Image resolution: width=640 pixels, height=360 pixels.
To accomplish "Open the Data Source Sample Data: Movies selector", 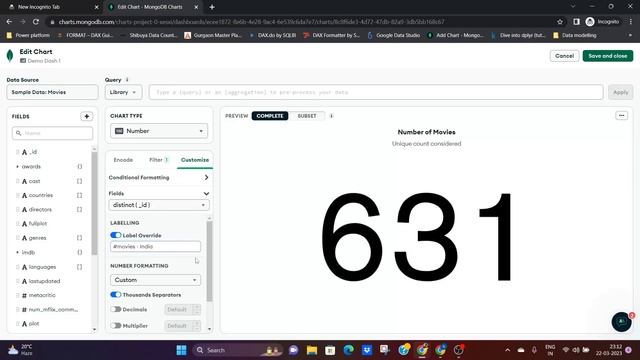I will [x=52, y=92].
